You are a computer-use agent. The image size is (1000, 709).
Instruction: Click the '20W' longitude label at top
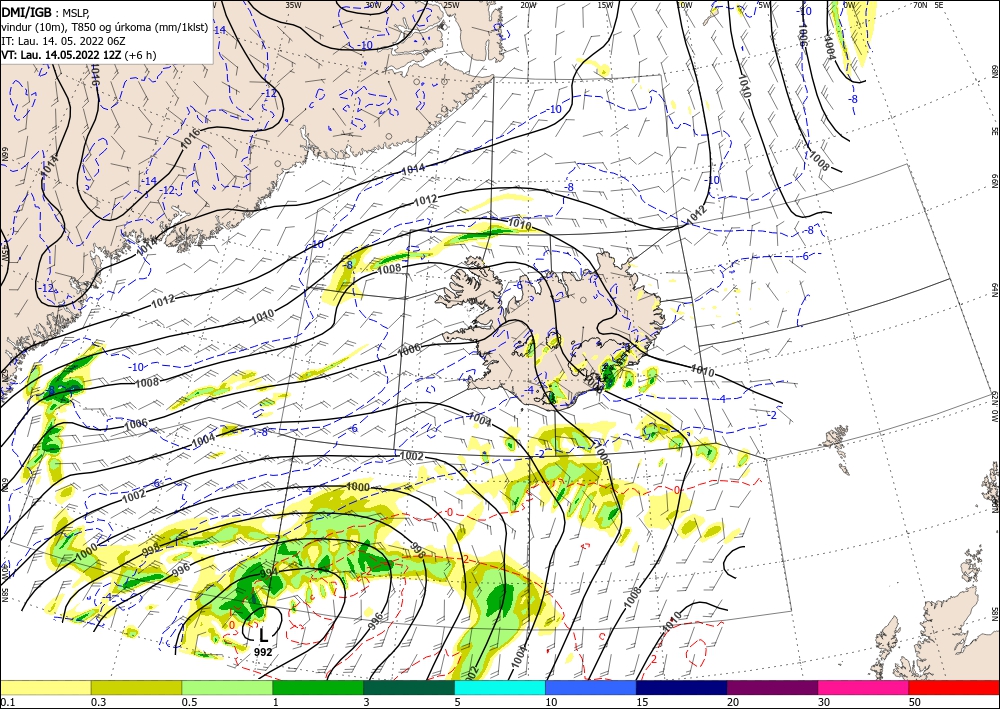(528, 5)
